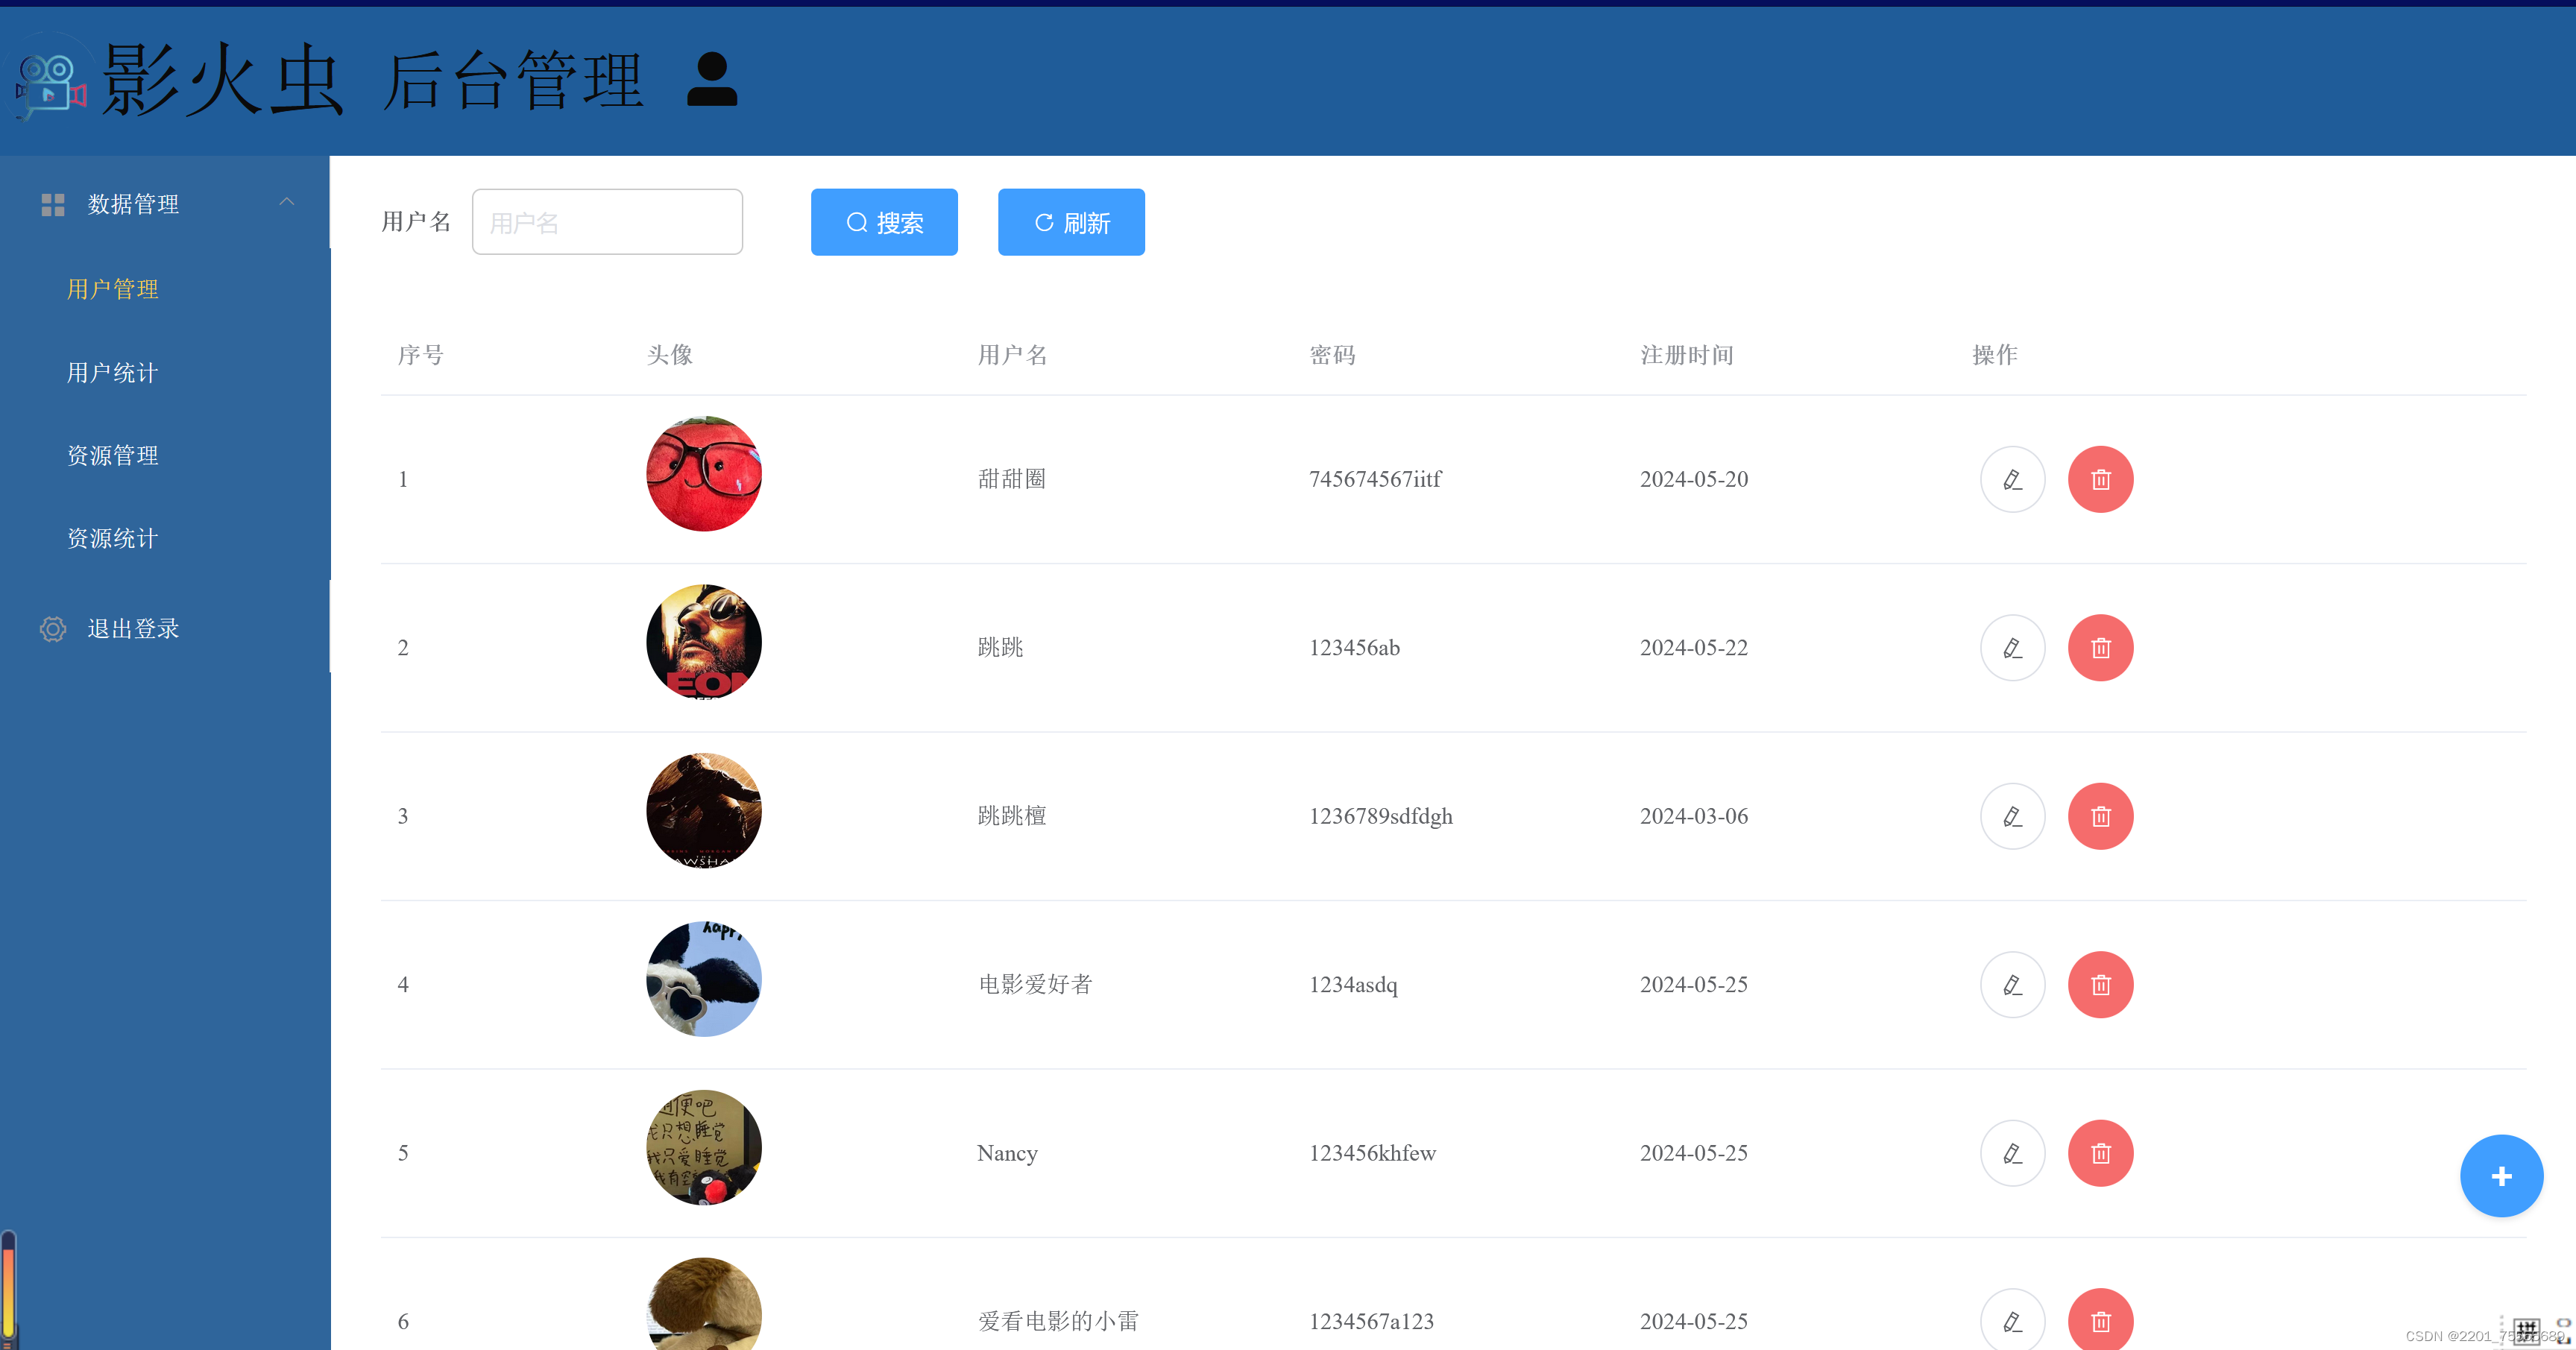The width and height of the screenshot is (2576, 1350).
Task: Select password cell 1234567a123
Action: tap(1371, 1321)
